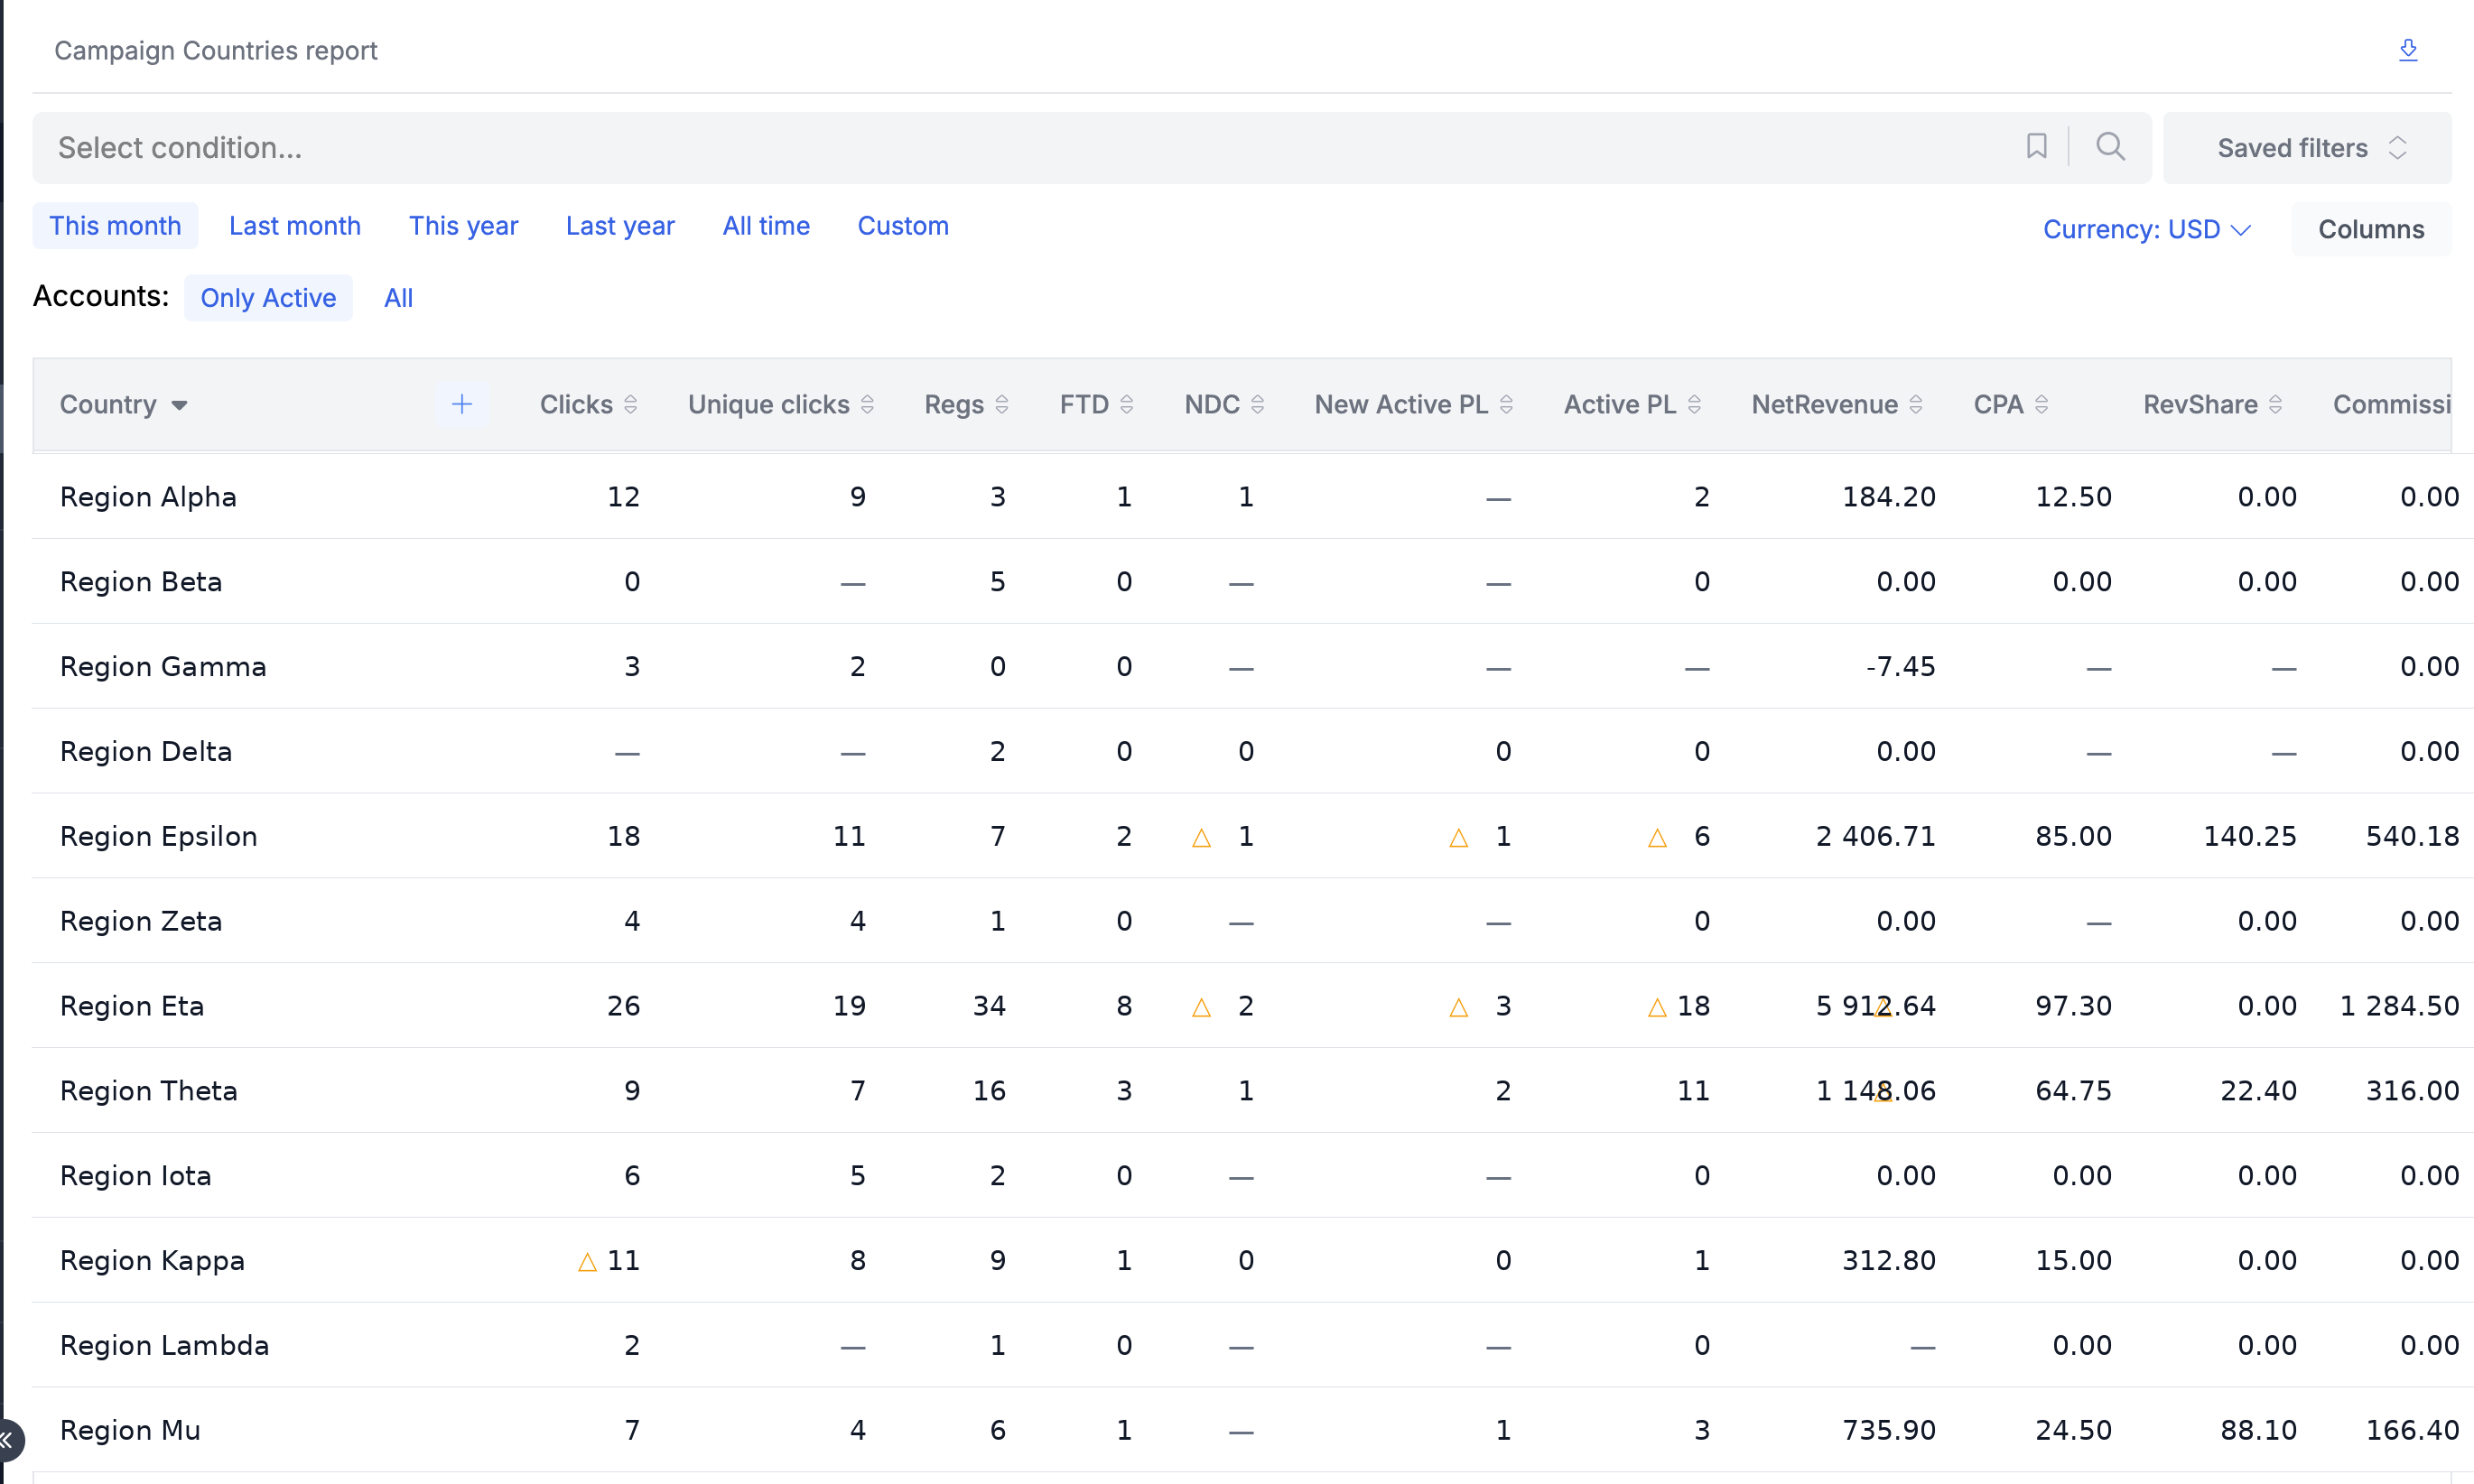Open the Columns settings button
Screen dimensions: 2474x1484
2370,229
